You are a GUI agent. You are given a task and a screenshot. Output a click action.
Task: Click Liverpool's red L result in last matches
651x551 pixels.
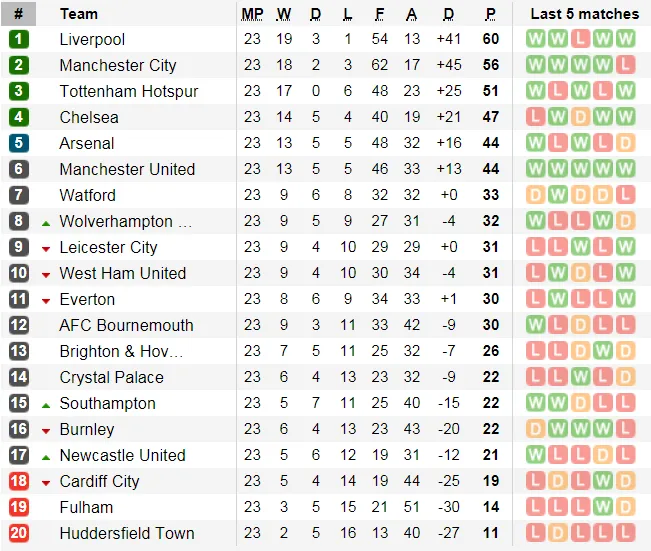(581, 39)
